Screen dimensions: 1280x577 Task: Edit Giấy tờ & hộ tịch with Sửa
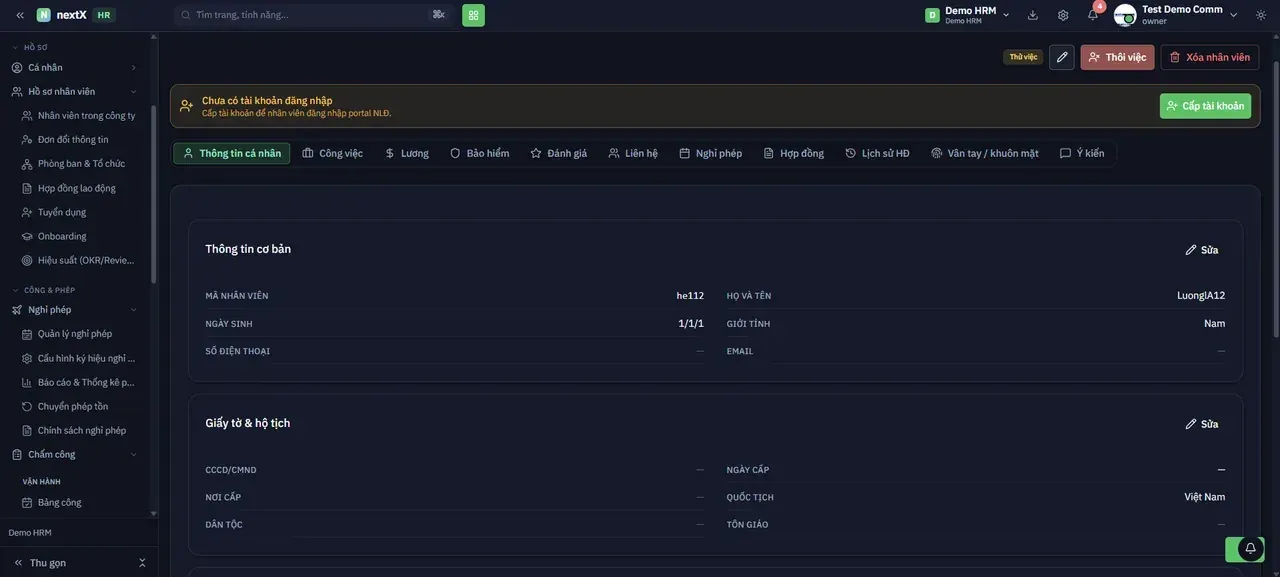pos(1202,424)
